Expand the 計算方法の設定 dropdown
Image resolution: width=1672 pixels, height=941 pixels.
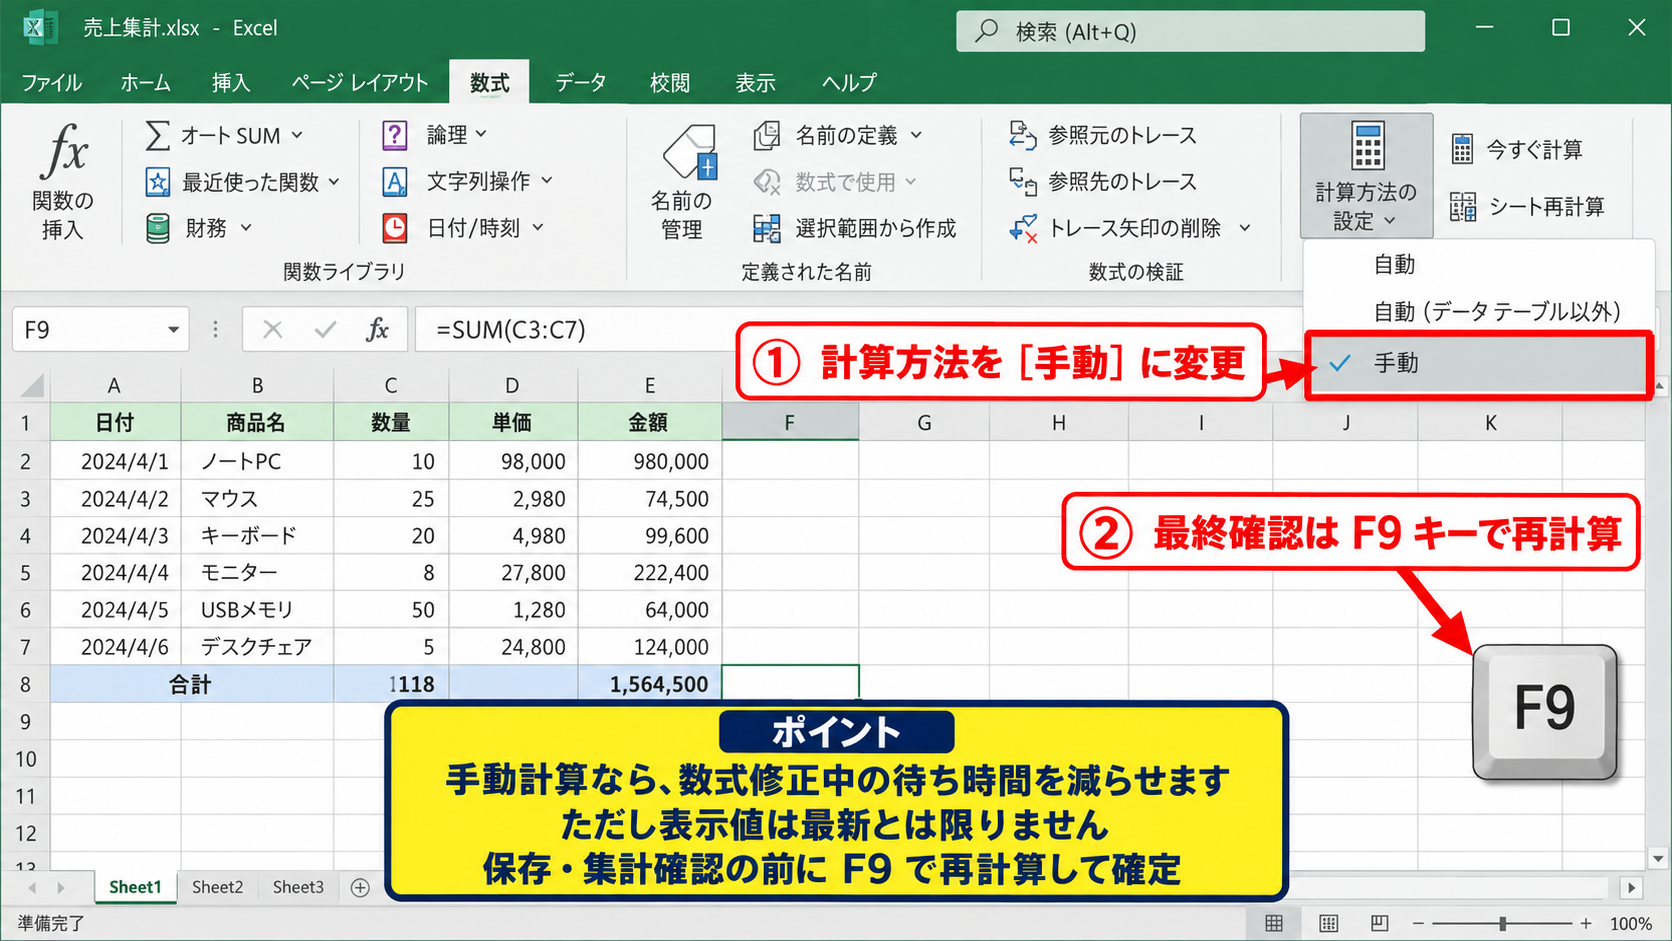point(1366,175)
